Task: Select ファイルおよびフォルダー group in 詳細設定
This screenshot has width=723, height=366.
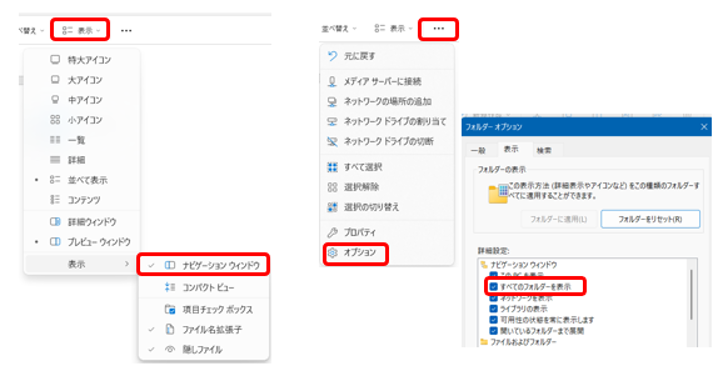Action: [518, 342]
